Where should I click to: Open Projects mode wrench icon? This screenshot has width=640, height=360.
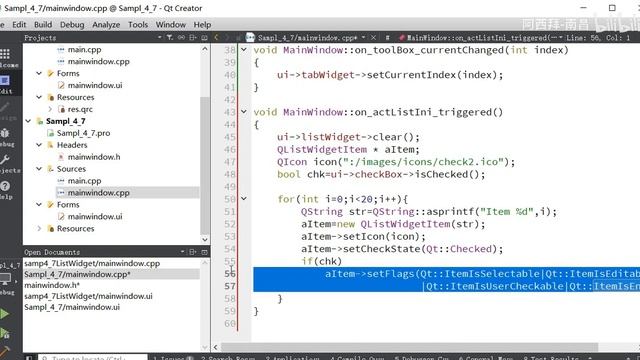click(5, 159)
